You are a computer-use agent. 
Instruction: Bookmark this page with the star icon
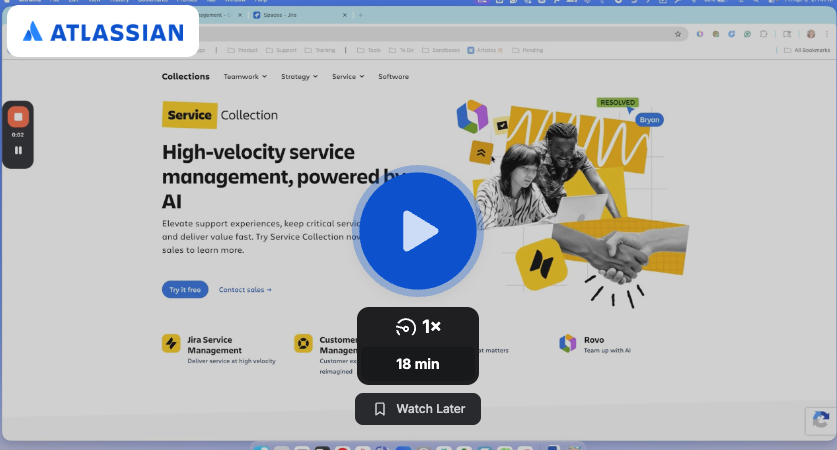(678, 34)
